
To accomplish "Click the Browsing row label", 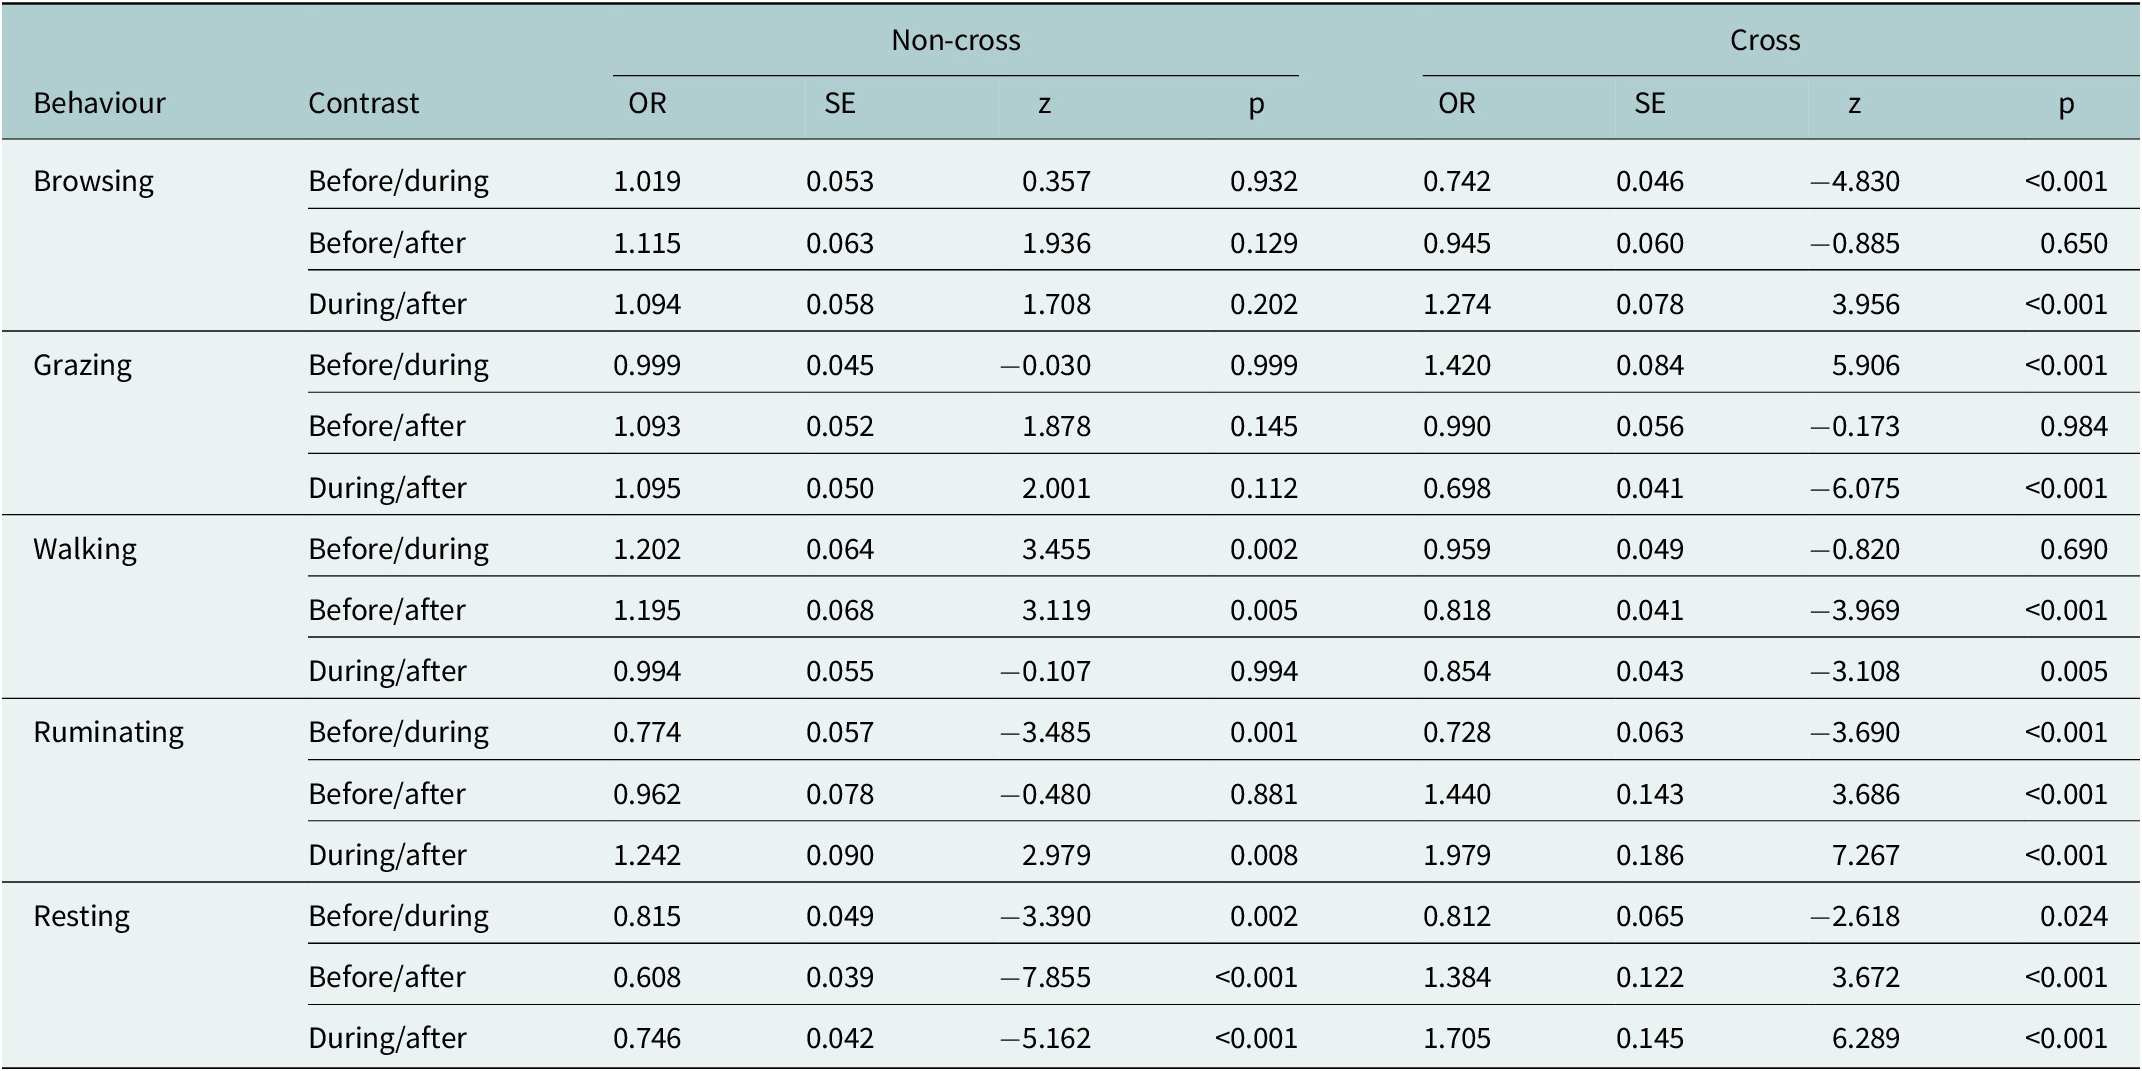I will pyautogui.click(x=93, y=181).
